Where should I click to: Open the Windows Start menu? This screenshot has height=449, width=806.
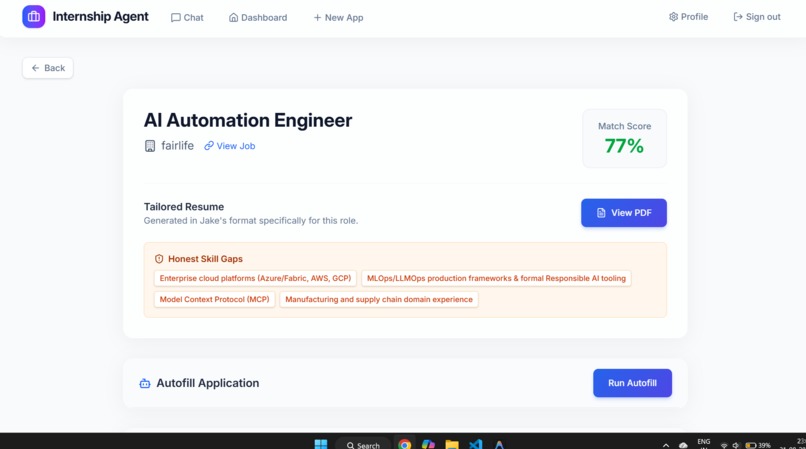point(321,444)
